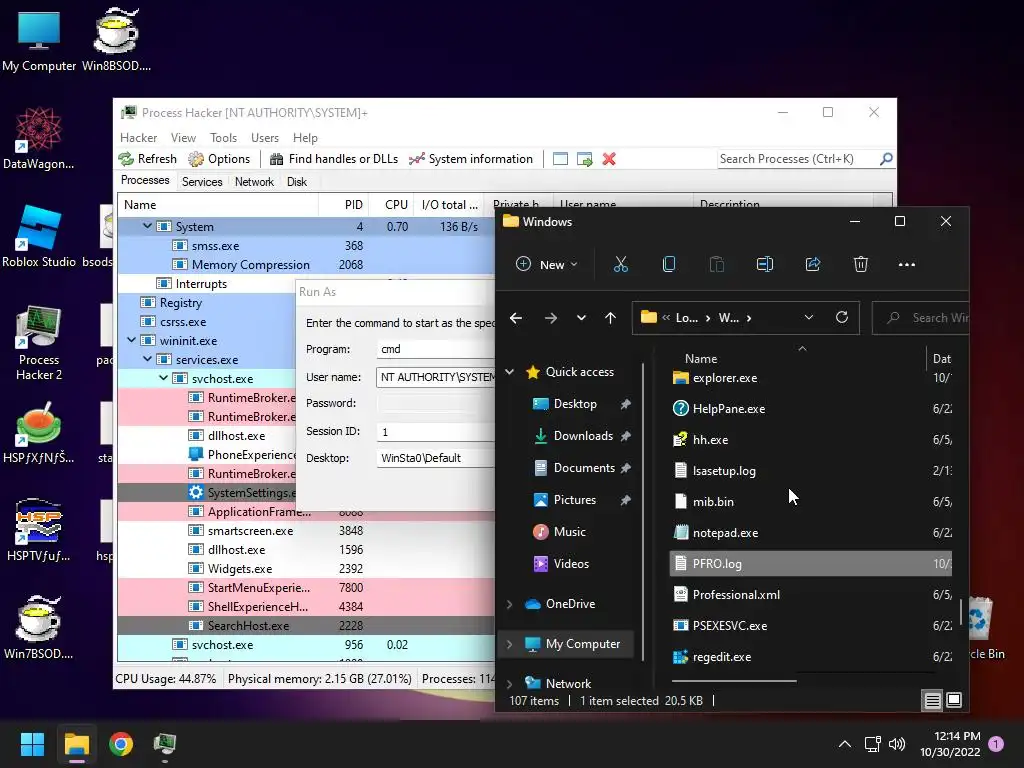Show hidden system tray icons
The height and width of the screenshot is (768, 1024).
click(x=844, y=744)
